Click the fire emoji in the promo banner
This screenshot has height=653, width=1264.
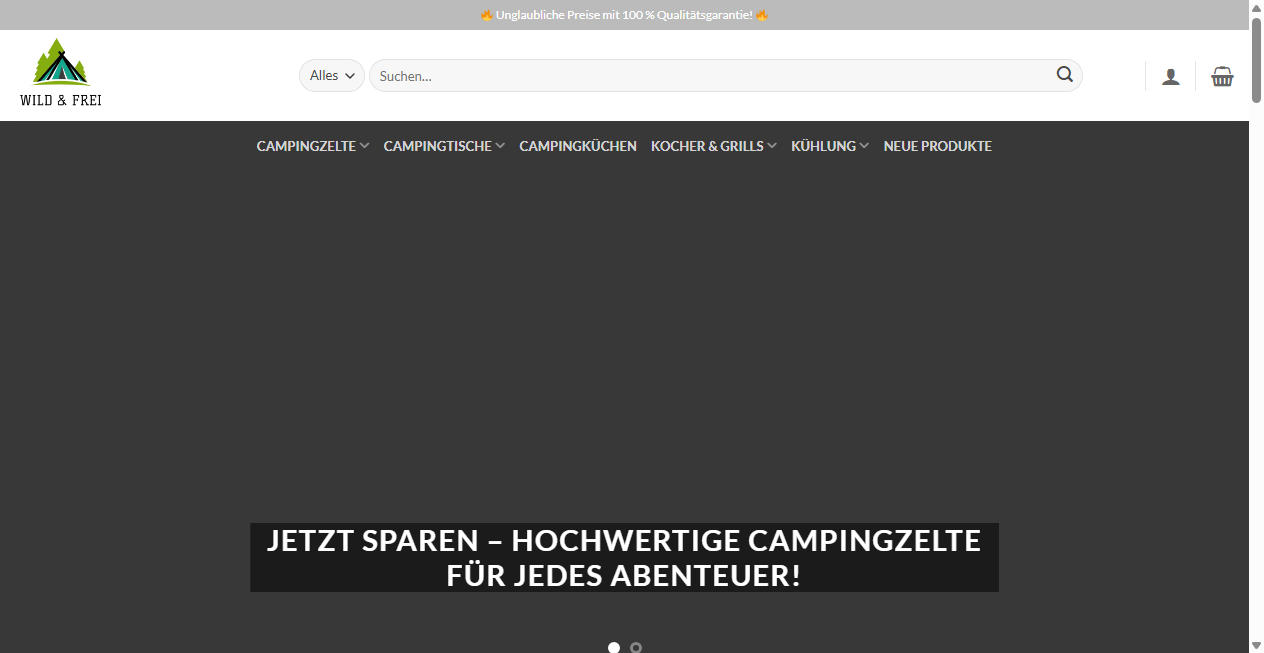486,15
